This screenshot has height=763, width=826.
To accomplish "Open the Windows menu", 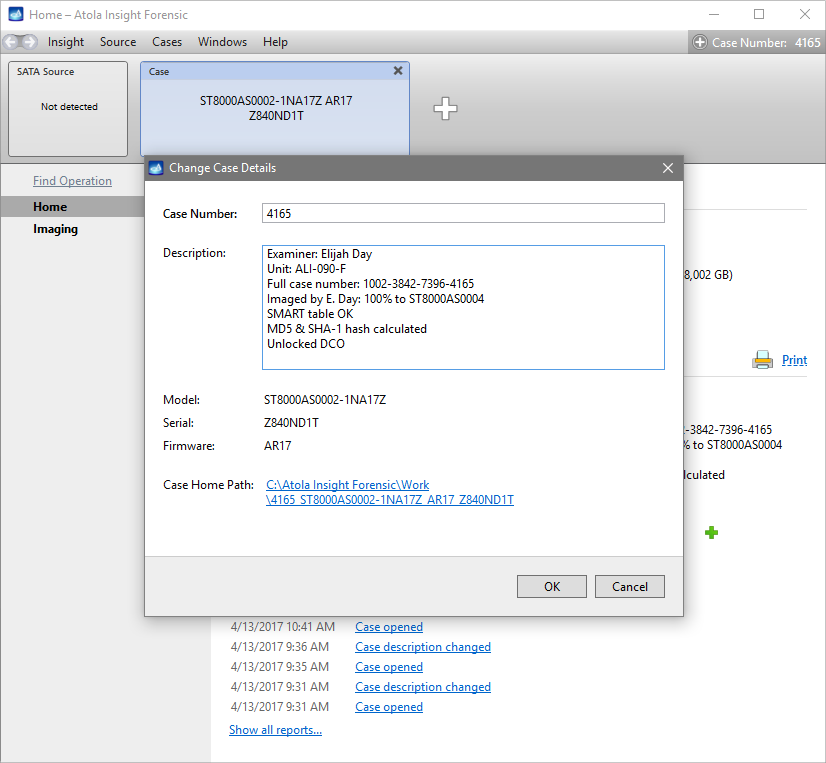I will point(222,42).
